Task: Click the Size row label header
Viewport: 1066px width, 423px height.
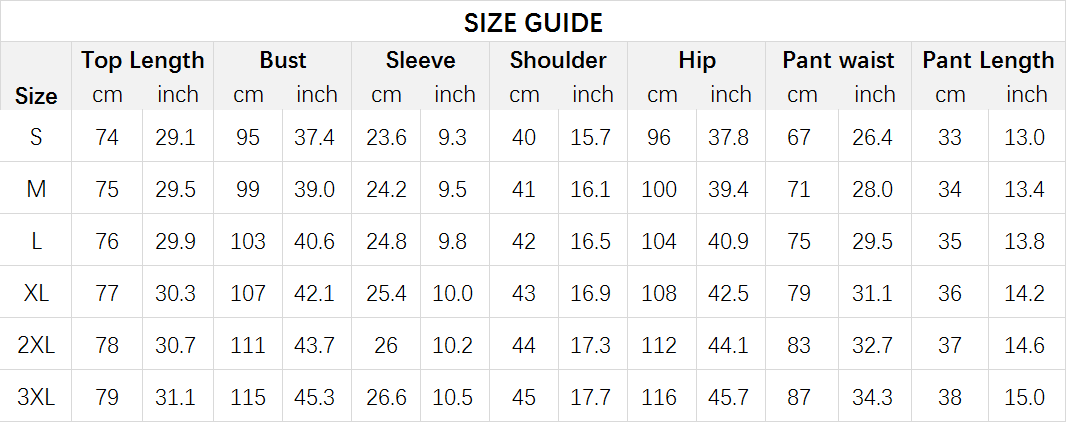Action: point(36,96)
